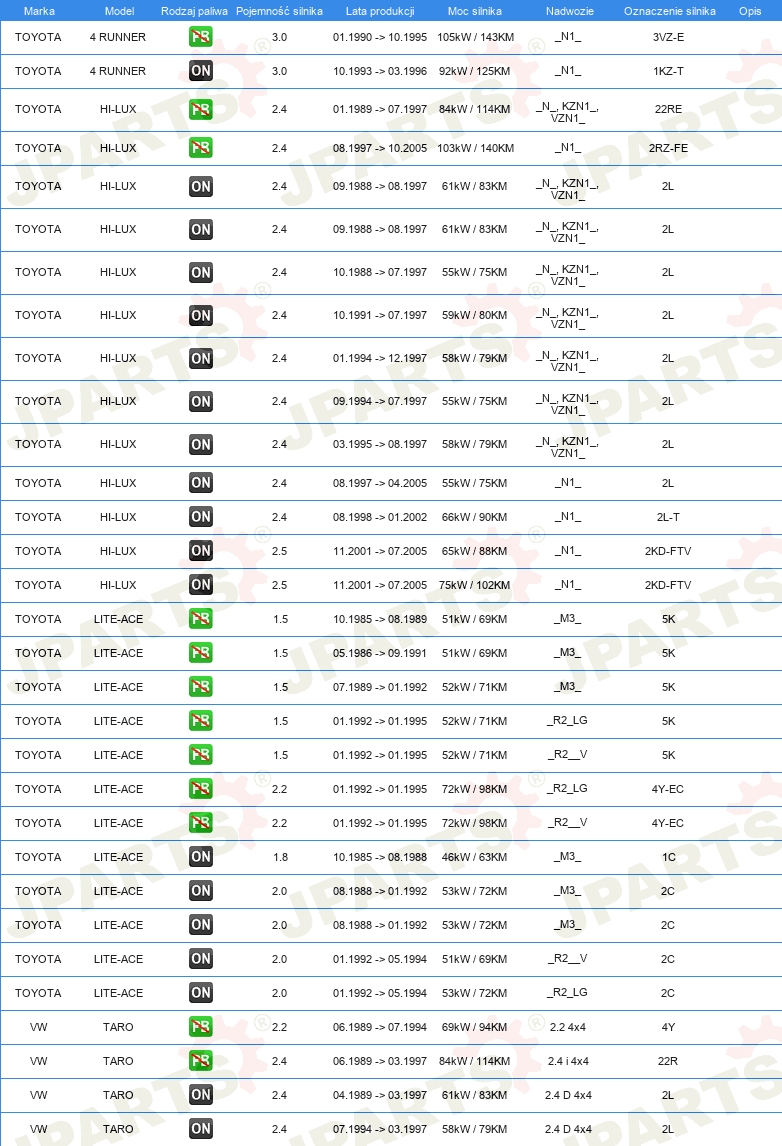Click the Nadwozie column header
The height and width of the screenshot is (1146, 782).
[x=569, y=11]
